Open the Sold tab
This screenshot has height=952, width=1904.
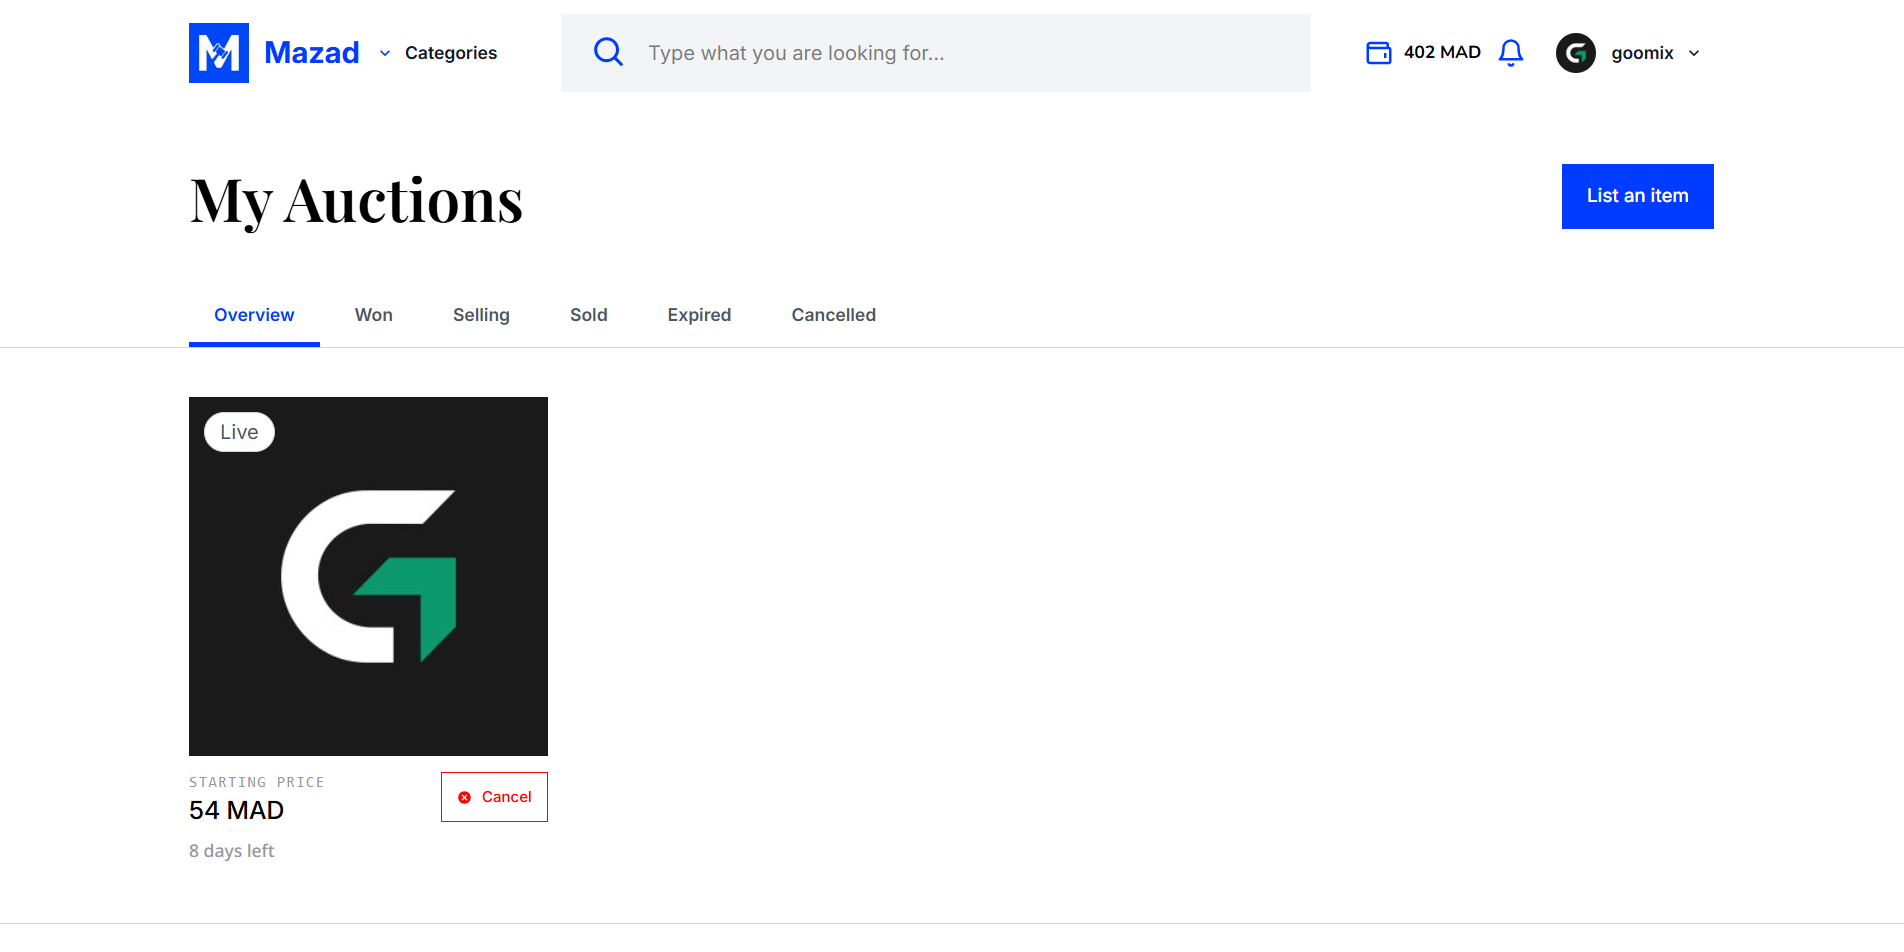click(x=589, y=315)
